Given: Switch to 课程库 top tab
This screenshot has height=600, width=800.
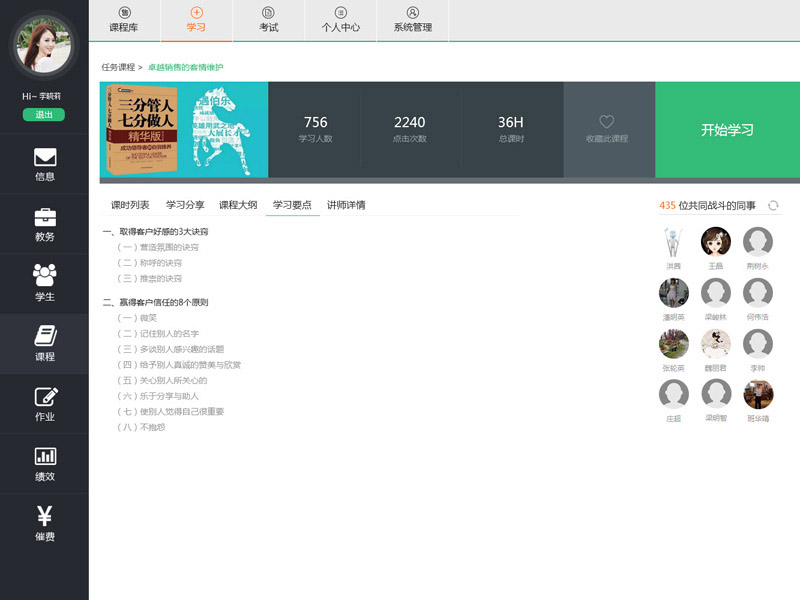Looking at the screenshot, I should (x=124, y=20).
